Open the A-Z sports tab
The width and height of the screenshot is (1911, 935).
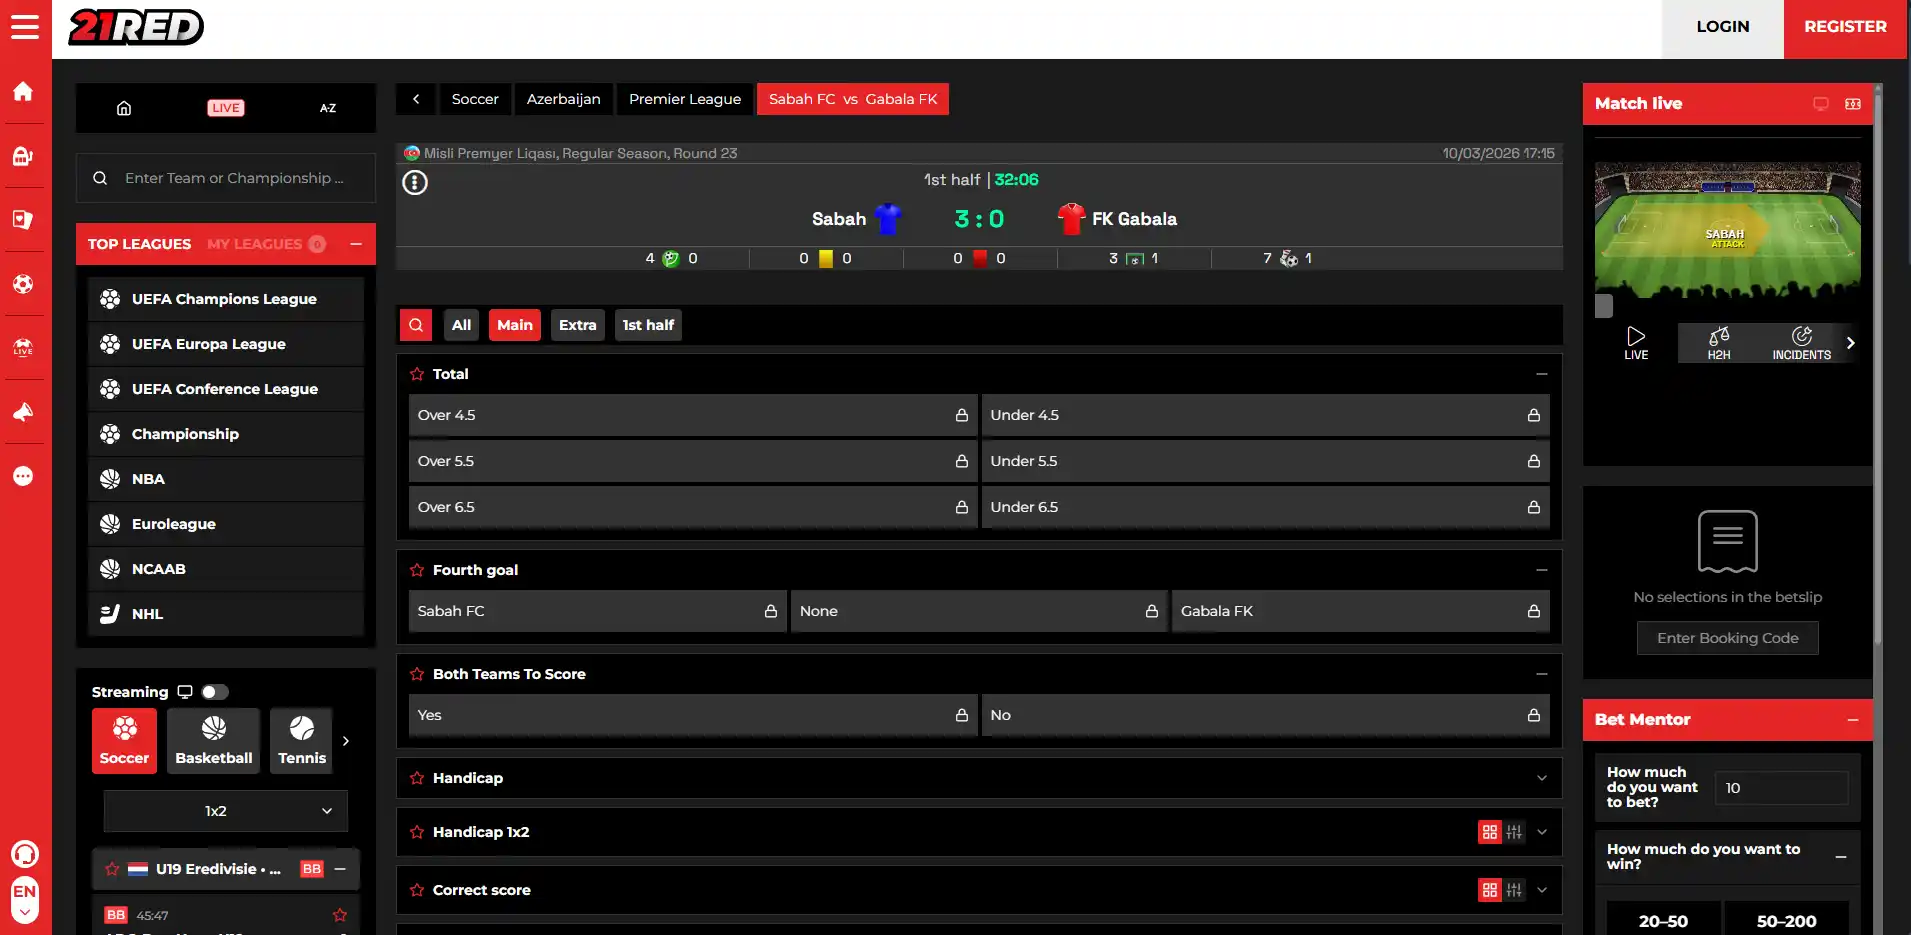point(328,108)
